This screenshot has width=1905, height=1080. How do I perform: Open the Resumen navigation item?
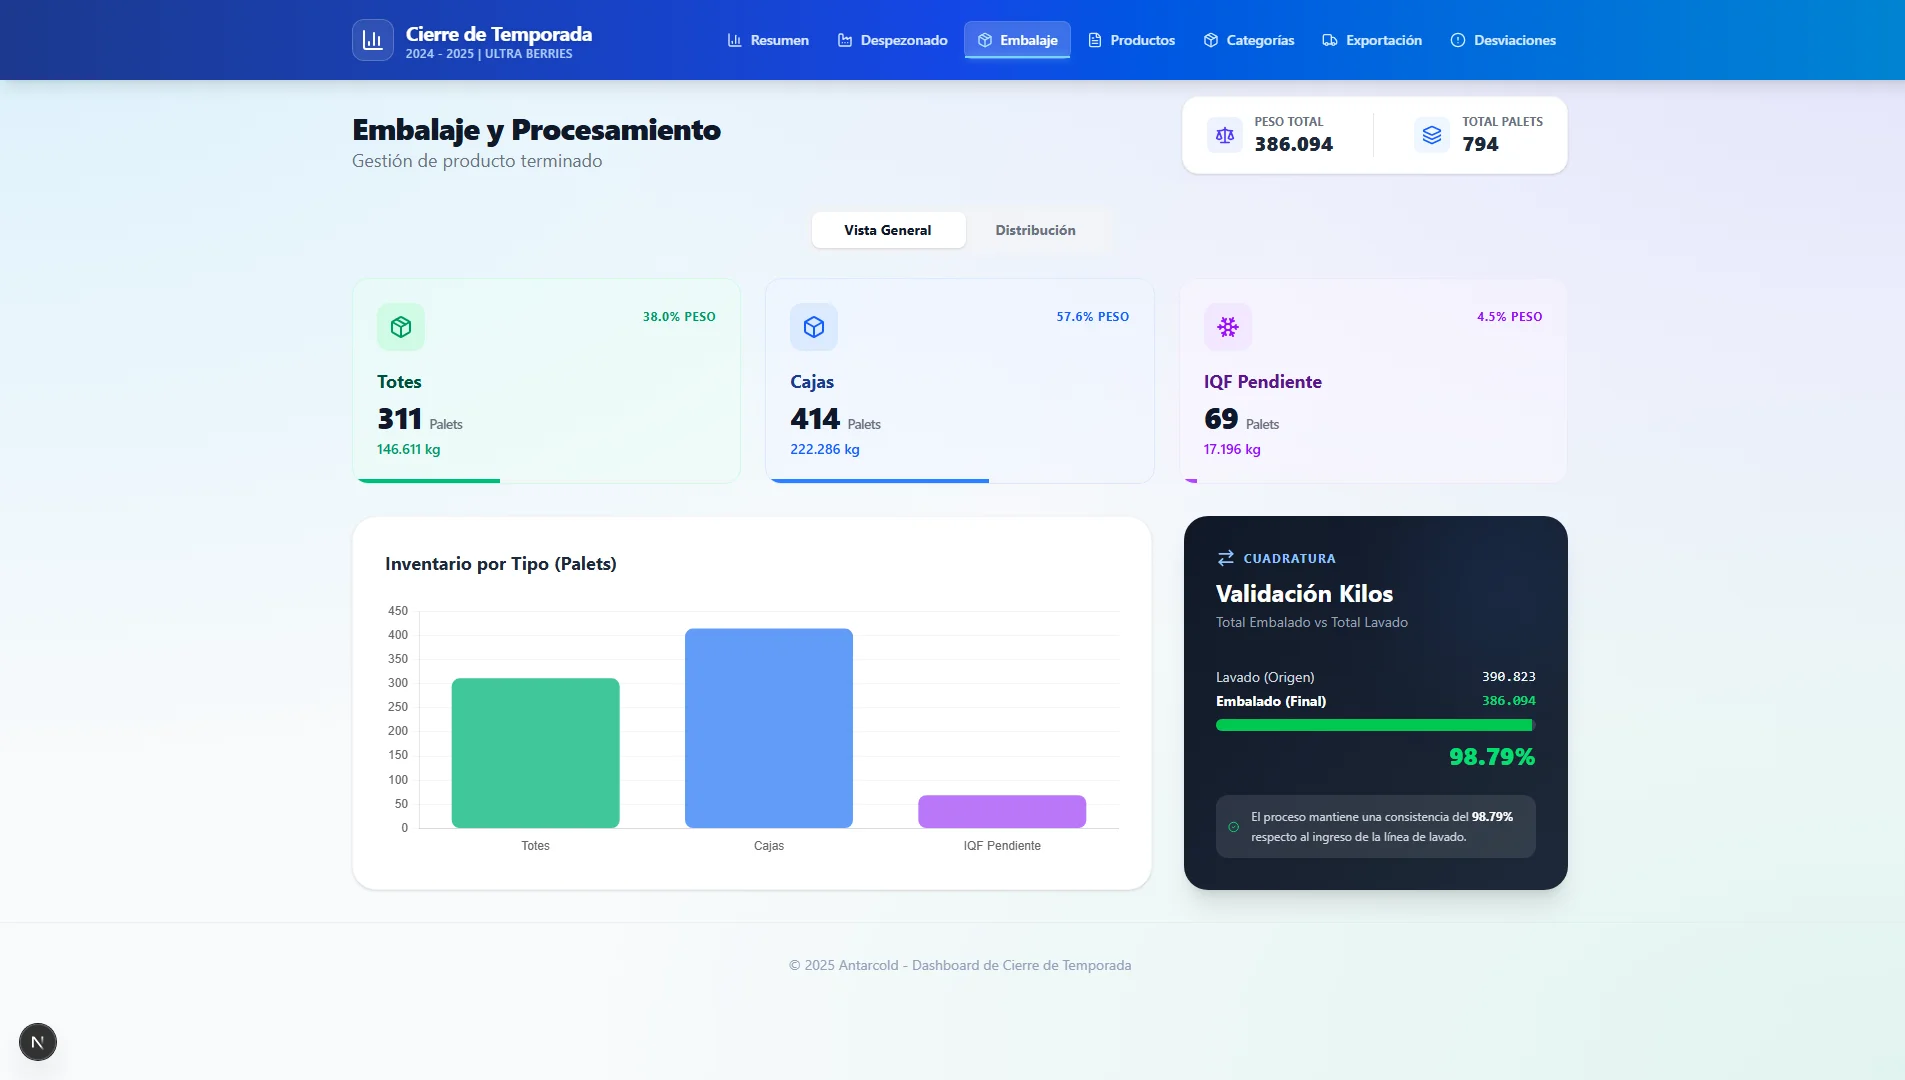[x=768, y=40]
